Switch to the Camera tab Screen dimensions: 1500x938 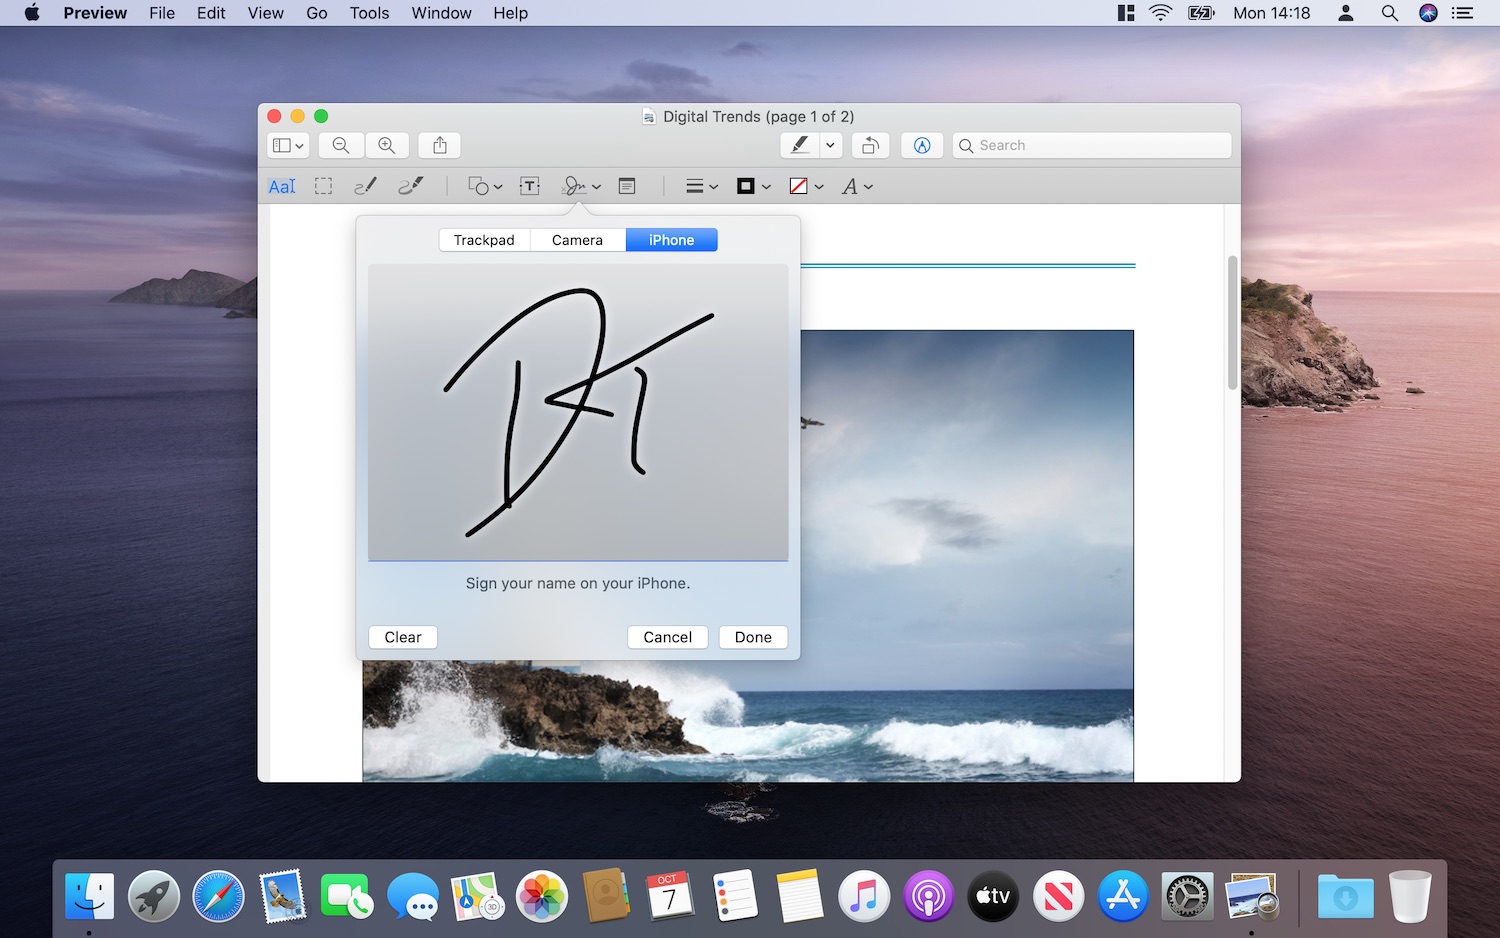[577, 239]
